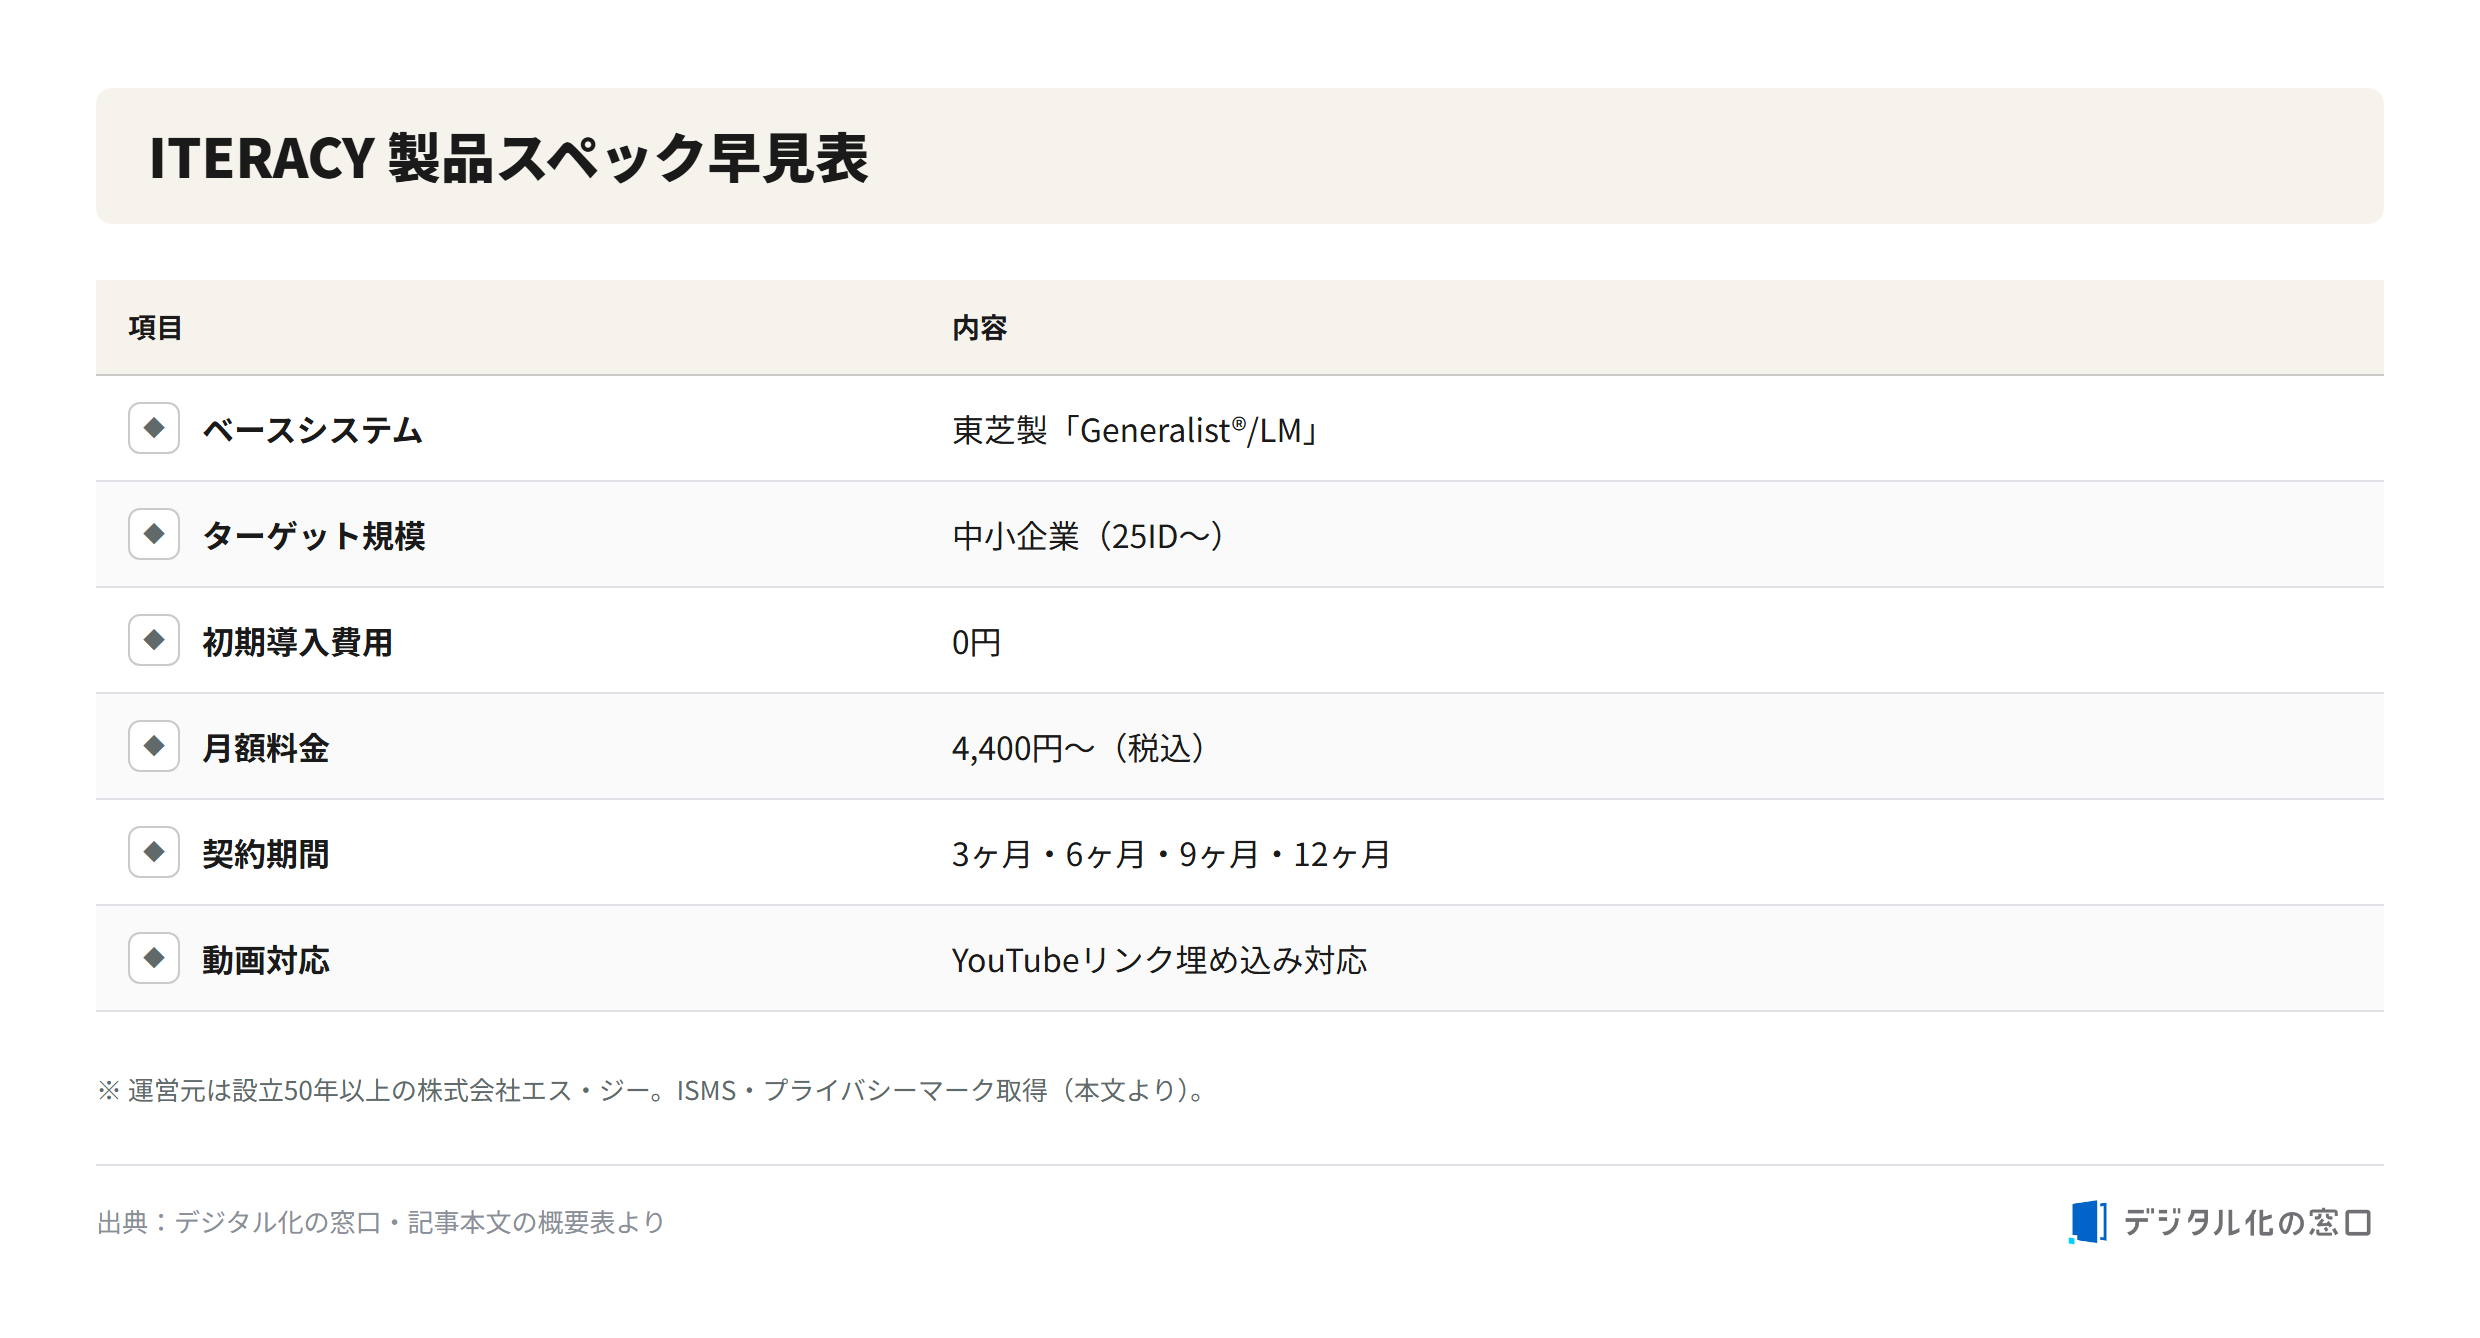Click the blue デジタル化の窓口 logo icon
Image resolution: width=2480 pixels, height=1338 pixels.
point(2088,1222)
